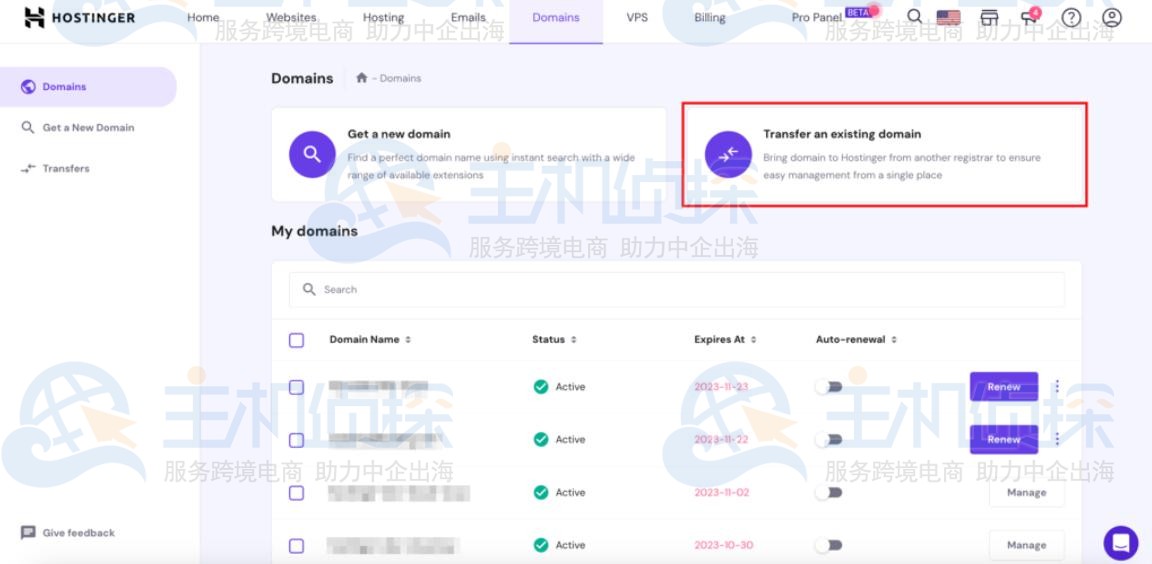
Task: Open three-dot menu for first domain row
Action: pos(1057,386)
